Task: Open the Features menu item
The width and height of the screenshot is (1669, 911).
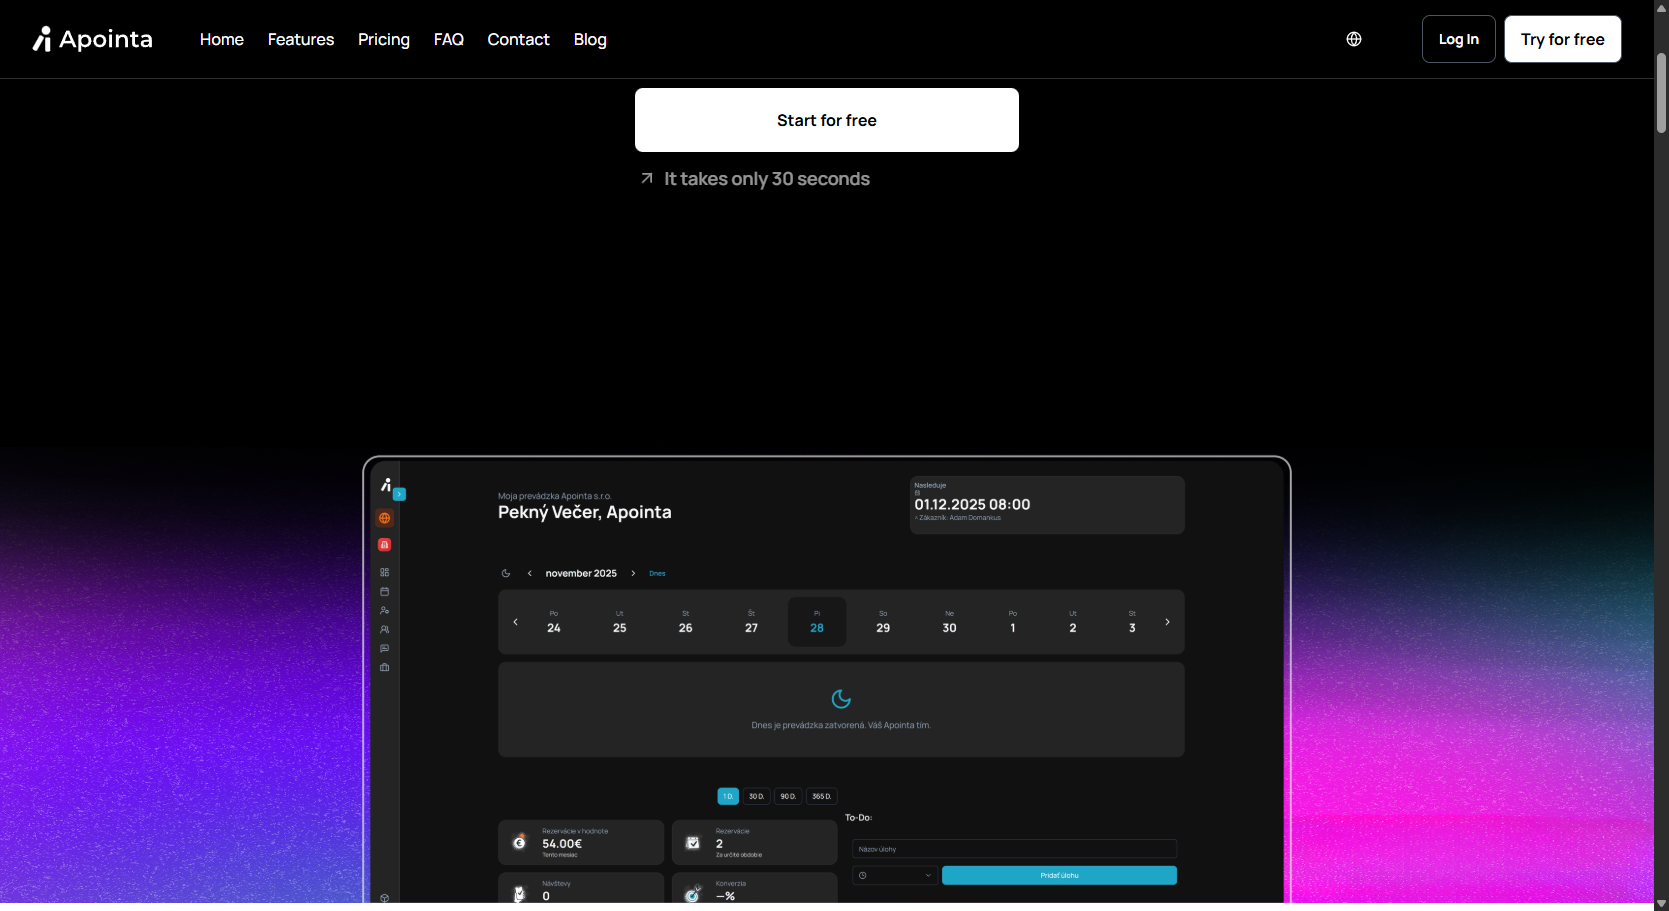Action: point(301,39)
